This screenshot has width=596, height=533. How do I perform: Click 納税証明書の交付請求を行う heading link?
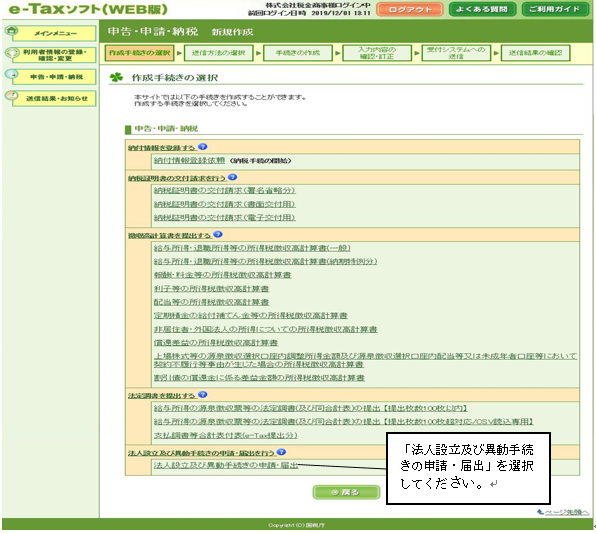pyautogui.click(x=177, y=178)
